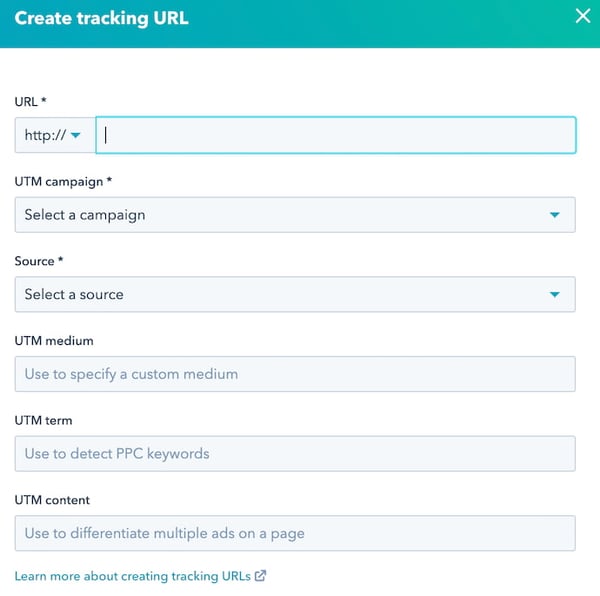This screenshot has height=596, width=600.
Task: Click the UTM medium label
Action: pyautogui.click(x=56, y=341)
